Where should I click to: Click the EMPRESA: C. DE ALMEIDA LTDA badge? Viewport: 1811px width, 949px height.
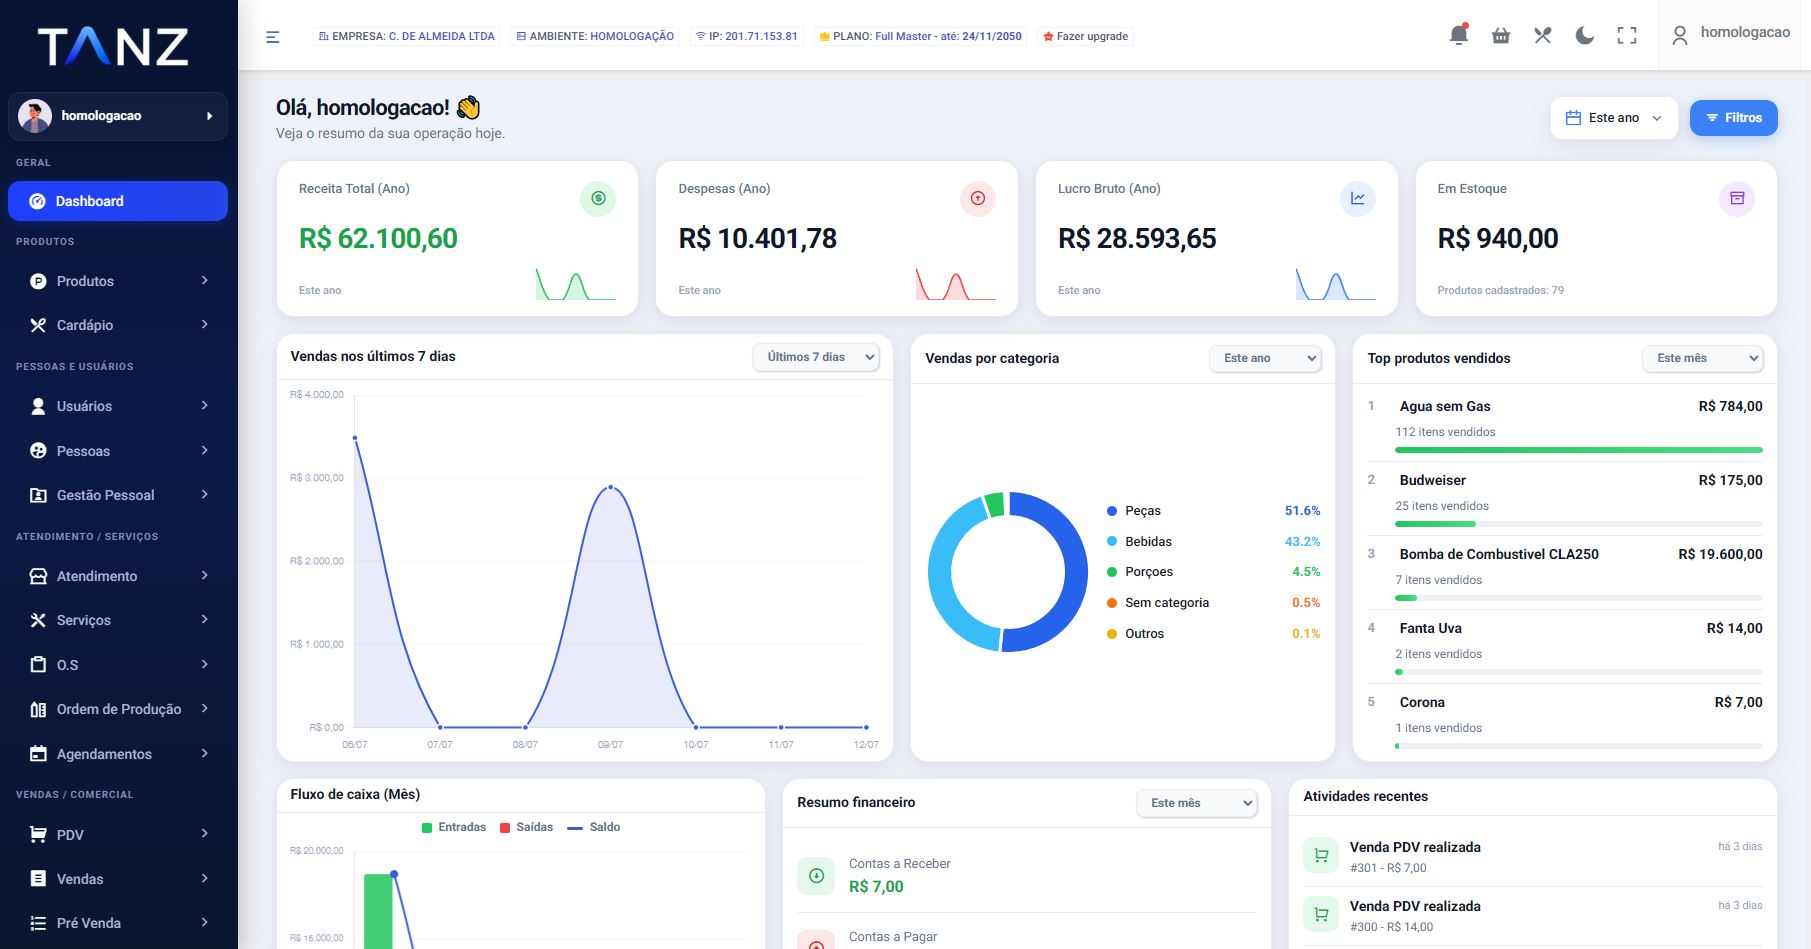[406, 36]
